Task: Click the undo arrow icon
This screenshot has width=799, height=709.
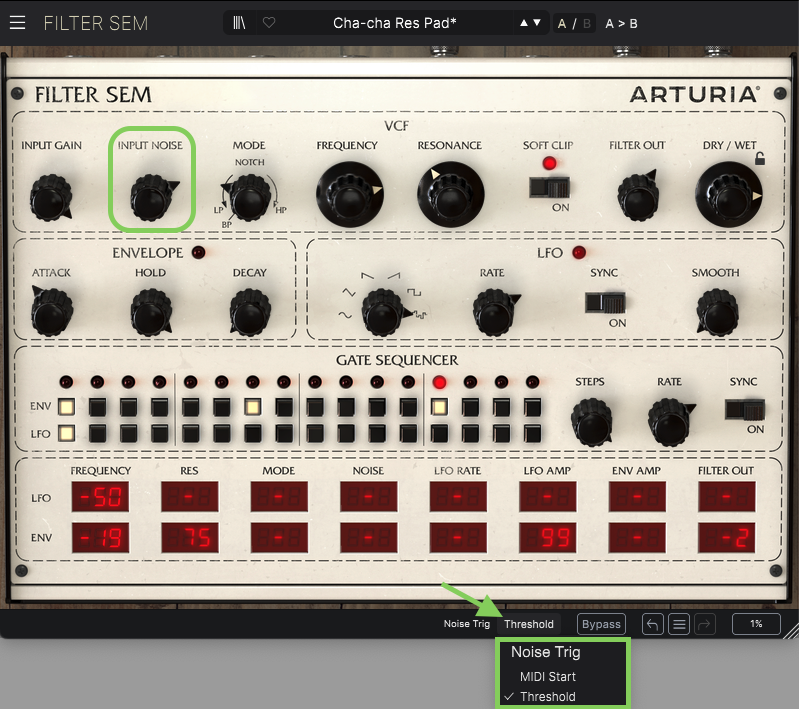Action: (652, 624)
